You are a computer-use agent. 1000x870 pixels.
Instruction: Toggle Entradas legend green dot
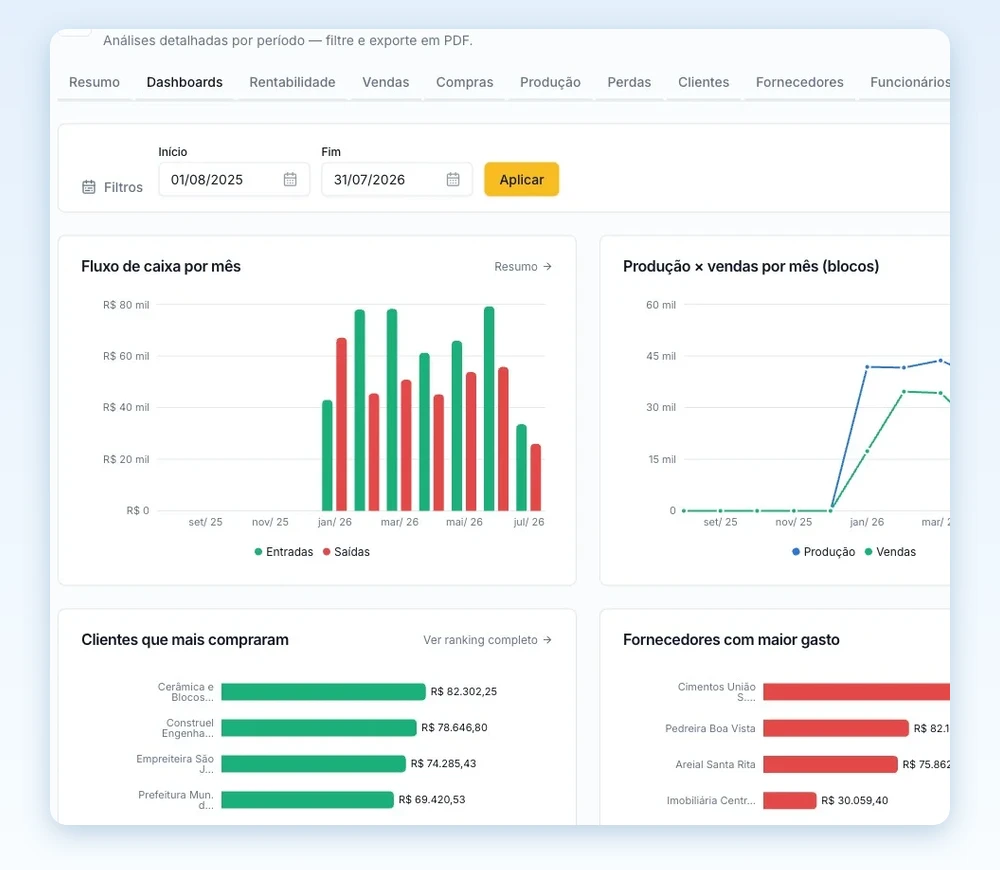point(258,552)
